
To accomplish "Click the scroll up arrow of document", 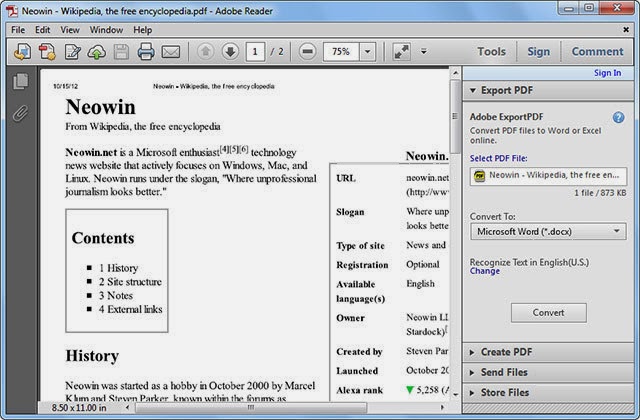I will pyautogui.click(x=455, y=73).
